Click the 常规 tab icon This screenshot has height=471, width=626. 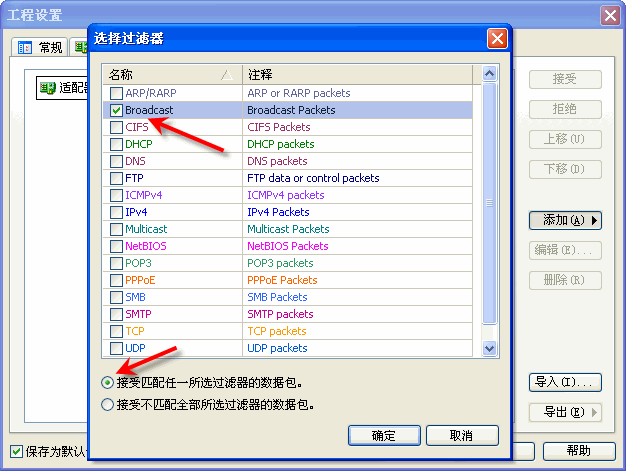coord(25,48)
